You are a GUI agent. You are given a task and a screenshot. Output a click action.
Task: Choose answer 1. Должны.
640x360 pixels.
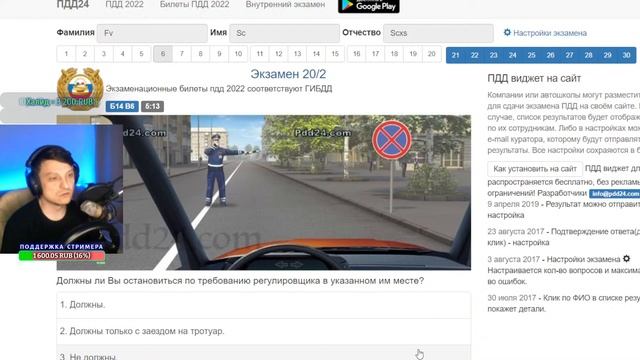[264, 305]
